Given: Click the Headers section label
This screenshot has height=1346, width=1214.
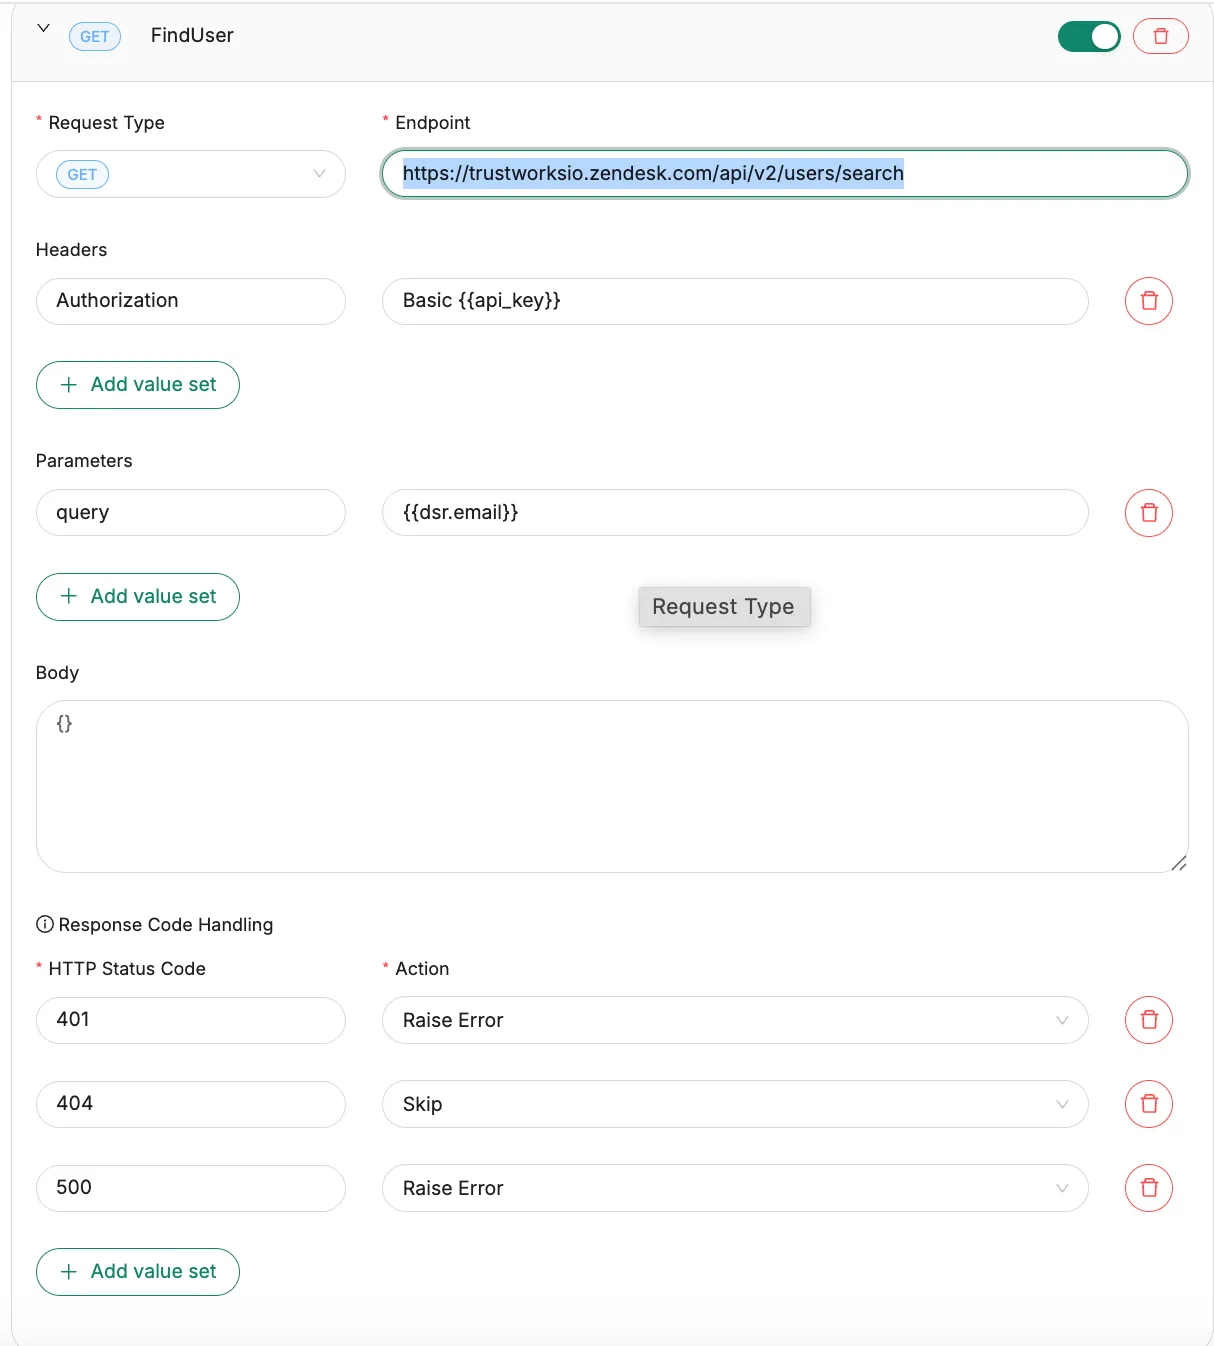Looking at the screenshot, I should pos(71,250).
